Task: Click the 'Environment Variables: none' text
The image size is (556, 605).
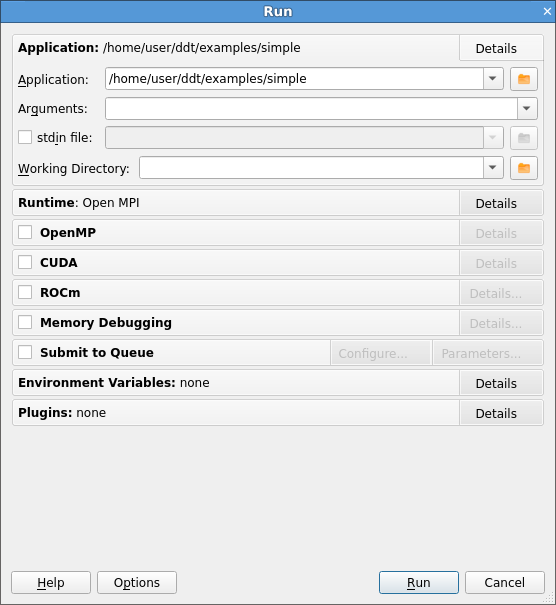Action: (x=114, y=382)
